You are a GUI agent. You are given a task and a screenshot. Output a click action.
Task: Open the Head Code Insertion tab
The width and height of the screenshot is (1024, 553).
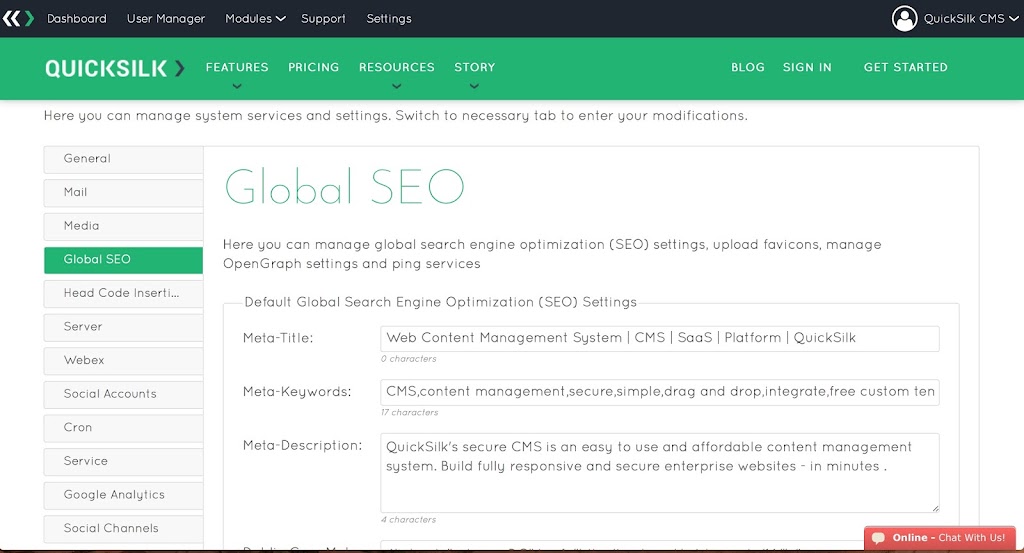(123, 294)
